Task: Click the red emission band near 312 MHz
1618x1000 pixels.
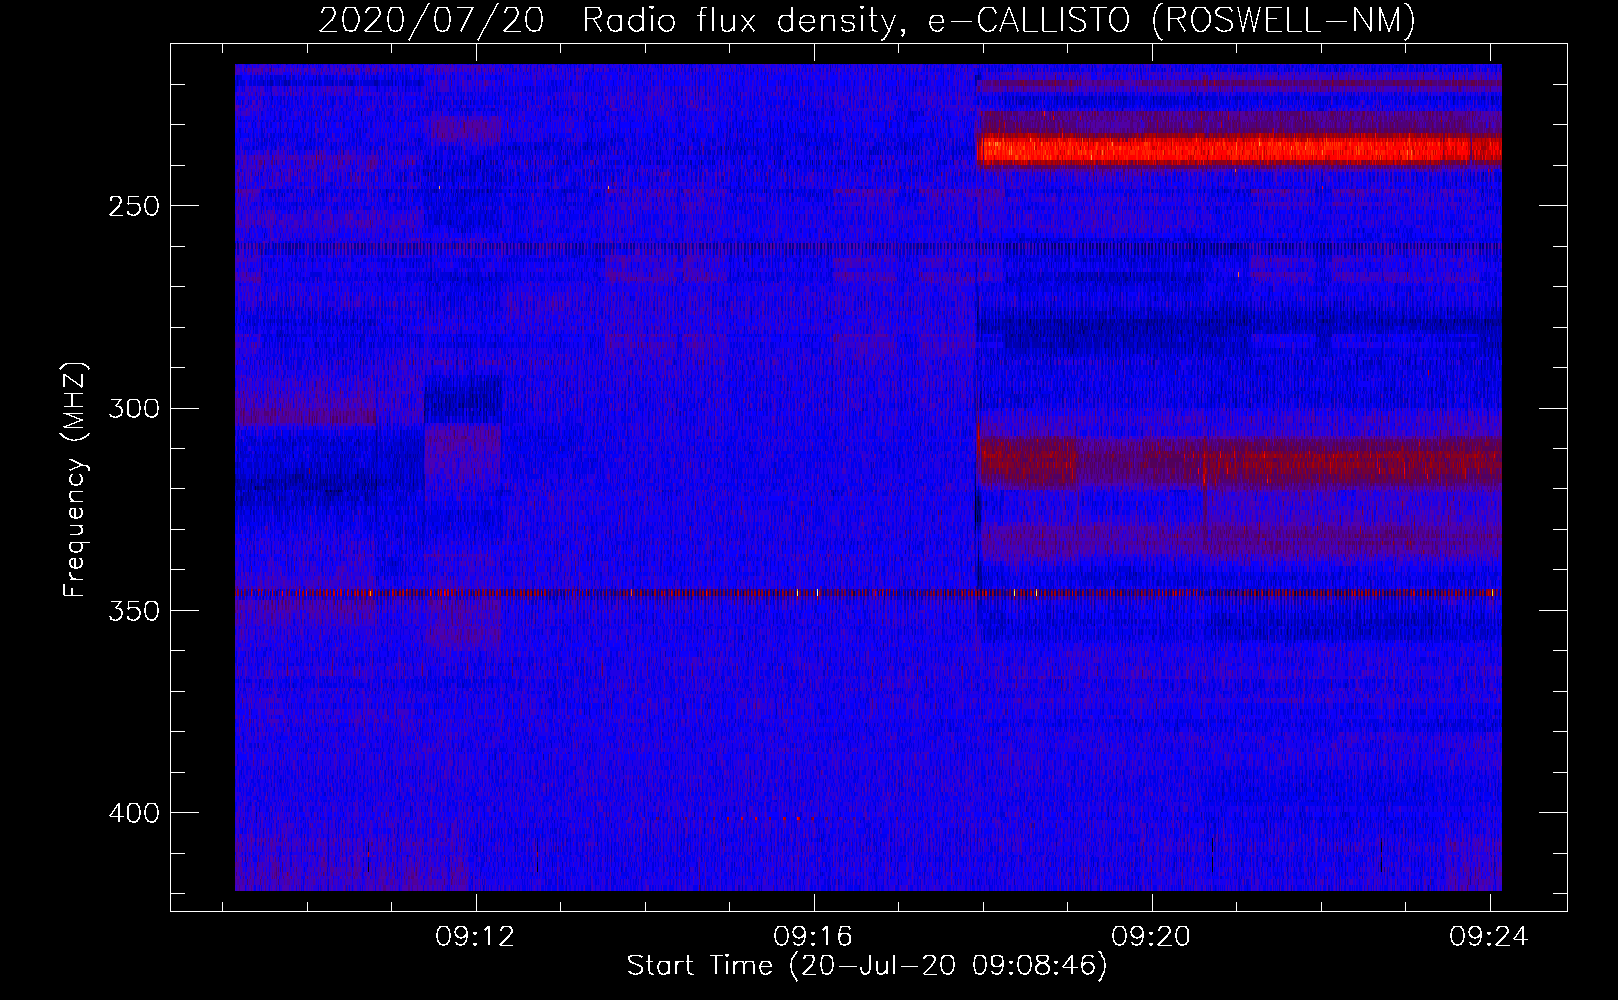Action: click(x=1239, y=463)
